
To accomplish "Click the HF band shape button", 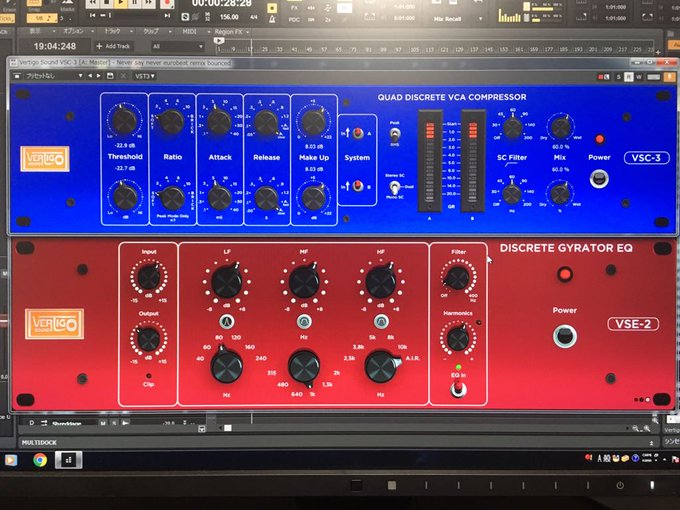I will (381, 321).
